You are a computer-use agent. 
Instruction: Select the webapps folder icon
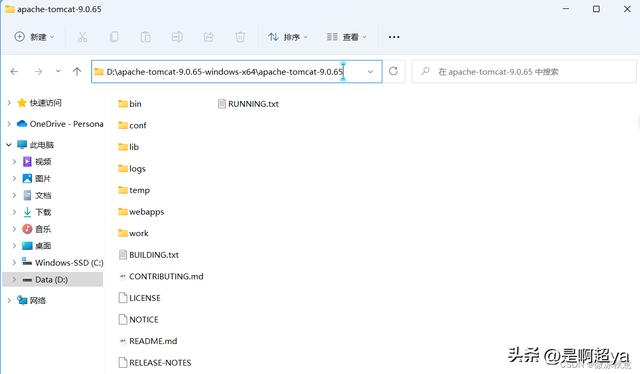[123, 211]
